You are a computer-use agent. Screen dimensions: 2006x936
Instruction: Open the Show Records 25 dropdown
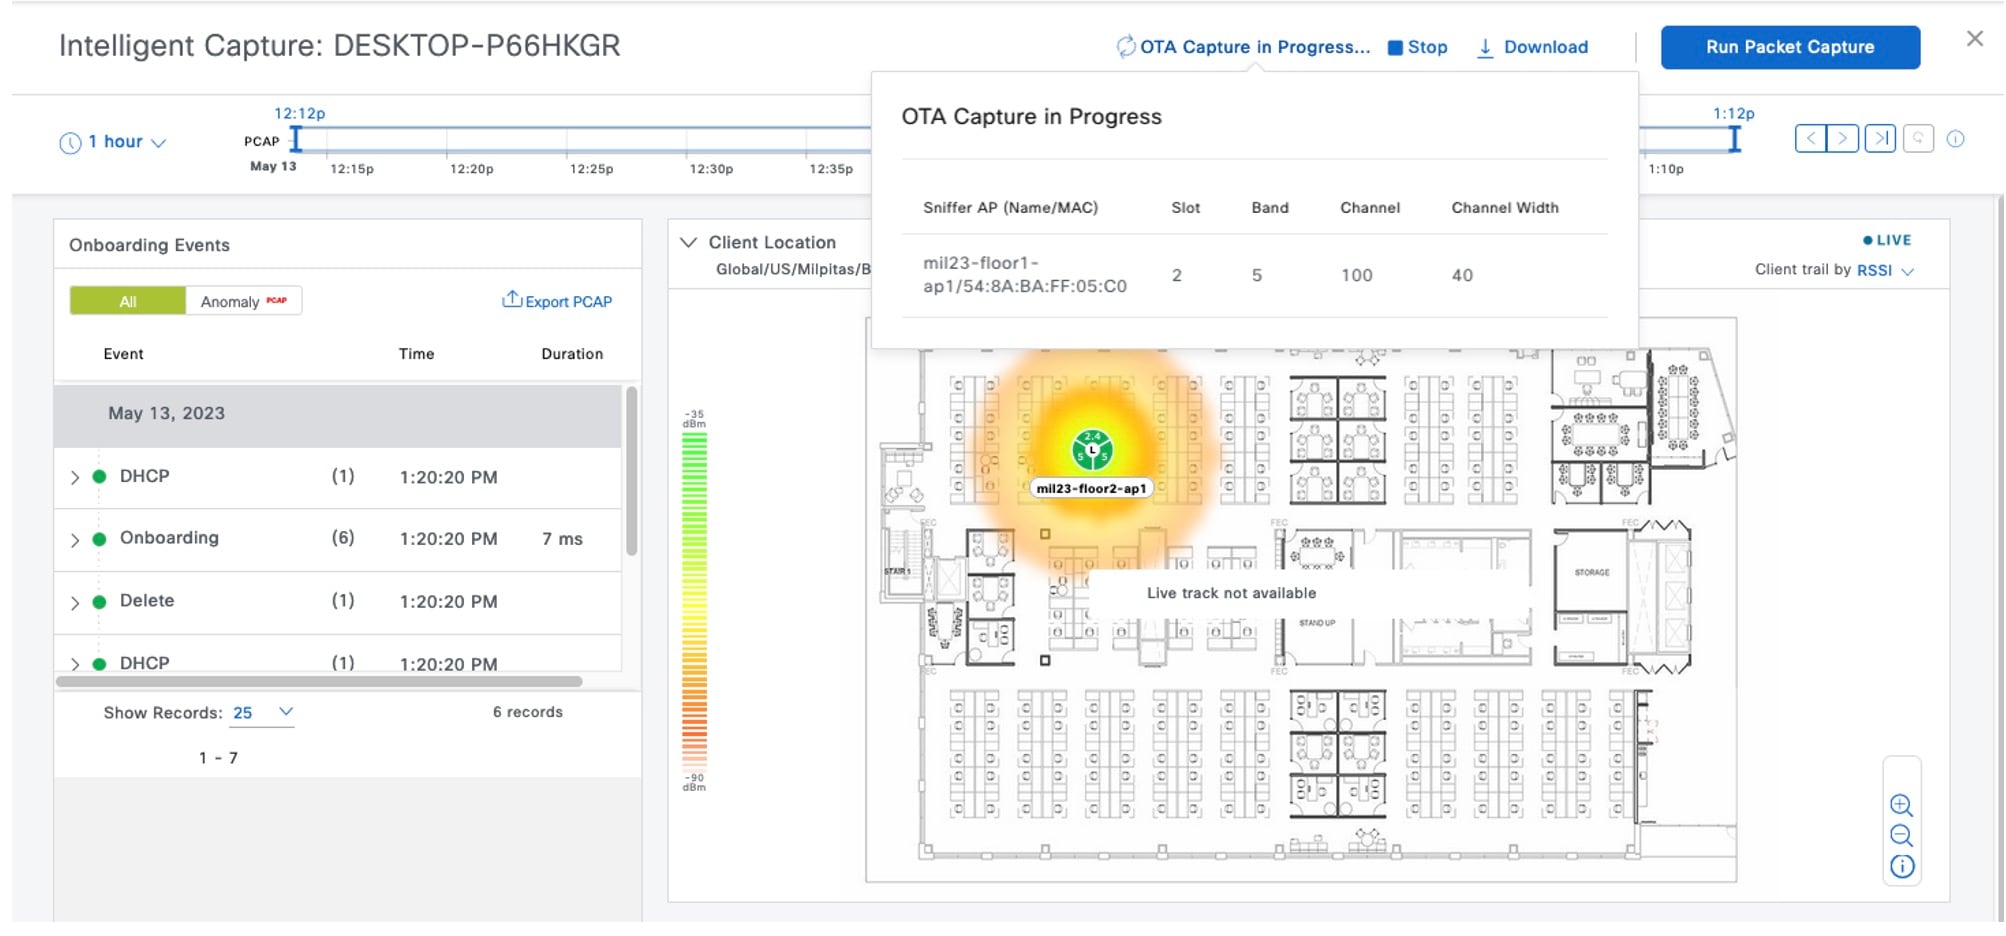click(x=263, y=713)
